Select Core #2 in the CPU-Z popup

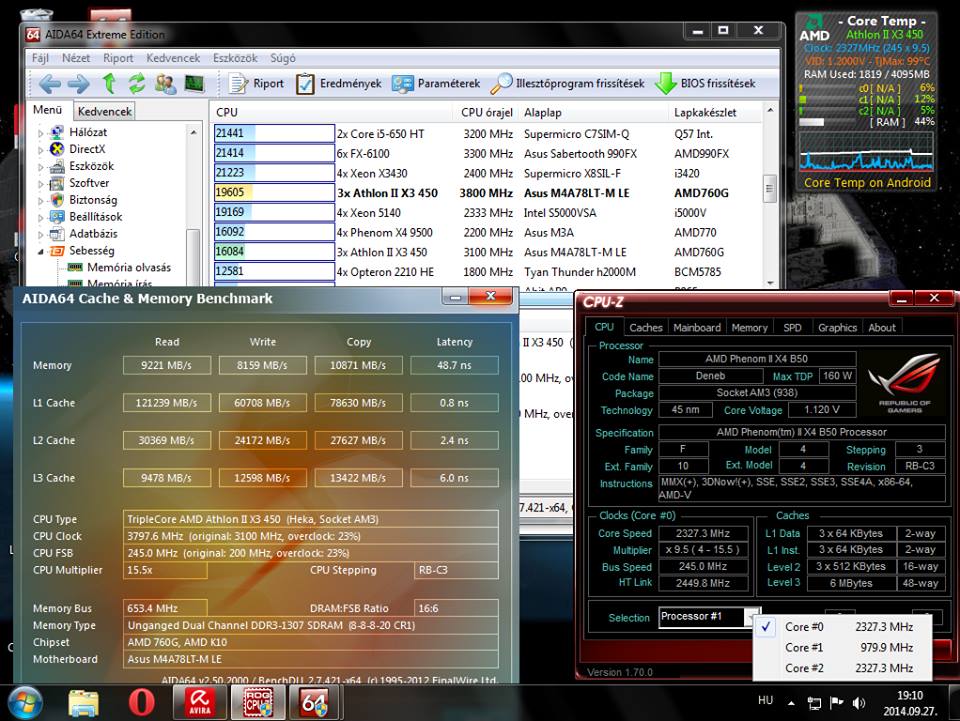(x=842, y=668)
